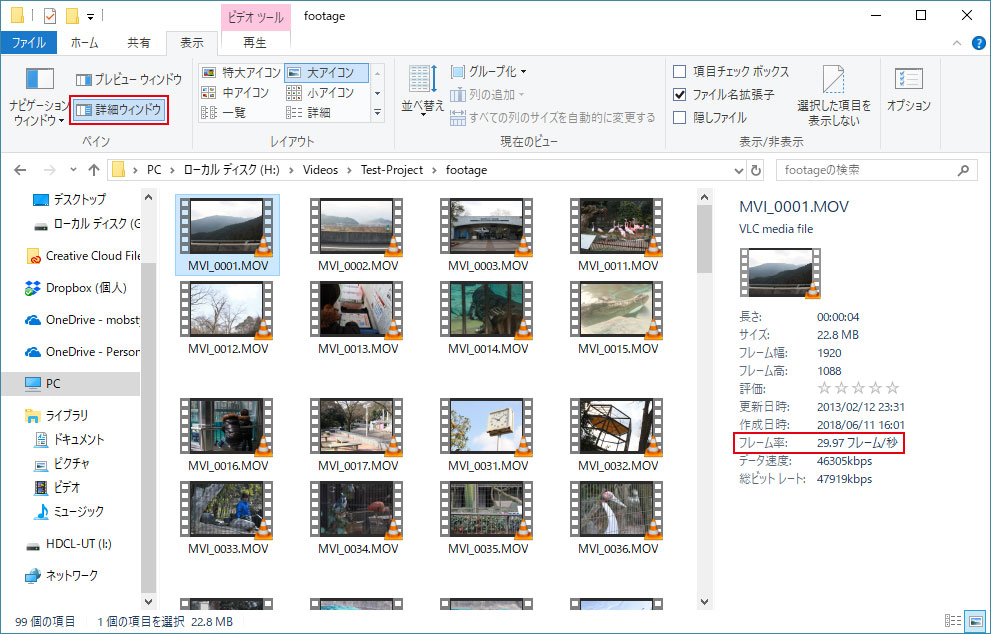This screenshot has height=634, width=991.
Task: Switch to the View (表示) tab
Action: 192,42
